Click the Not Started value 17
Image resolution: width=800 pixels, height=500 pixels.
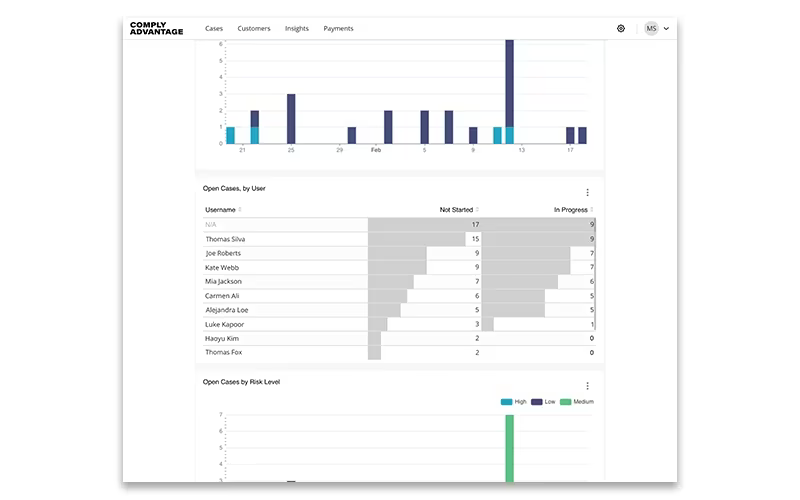tap(475, 224)
